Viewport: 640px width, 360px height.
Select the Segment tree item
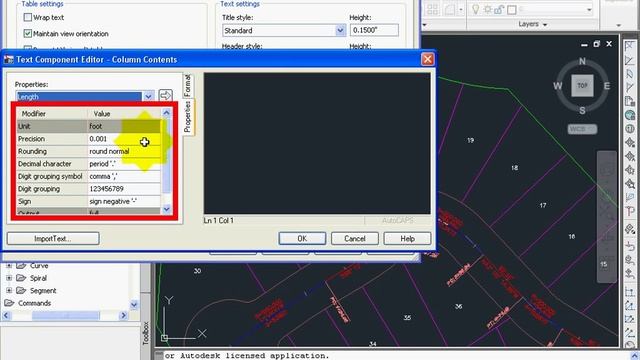[x=43, y=291]
